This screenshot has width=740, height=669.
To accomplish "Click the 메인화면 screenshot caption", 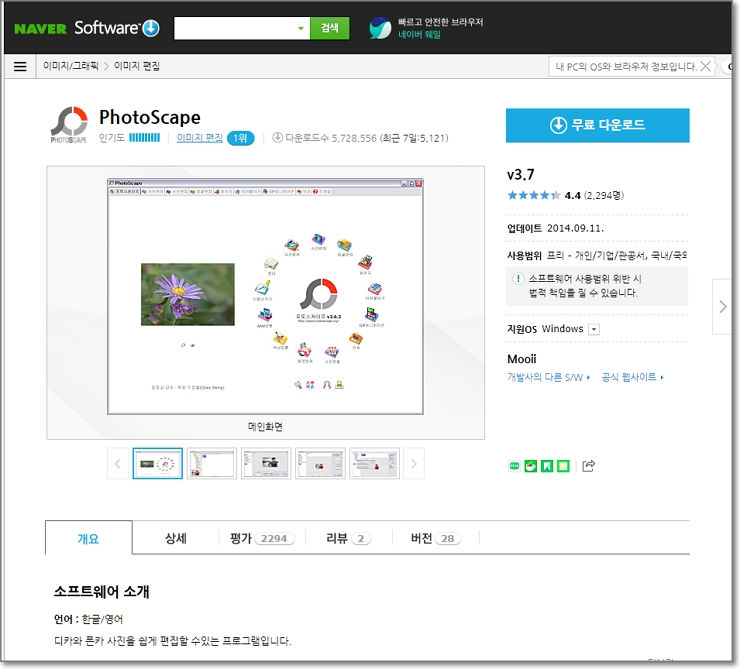I will click(265, 426).
